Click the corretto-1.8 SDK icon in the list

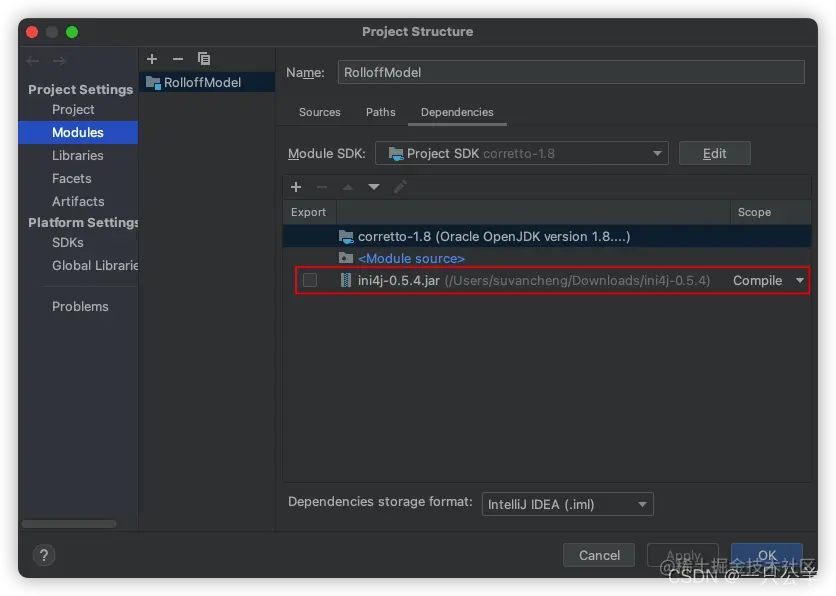pos(346,236)
